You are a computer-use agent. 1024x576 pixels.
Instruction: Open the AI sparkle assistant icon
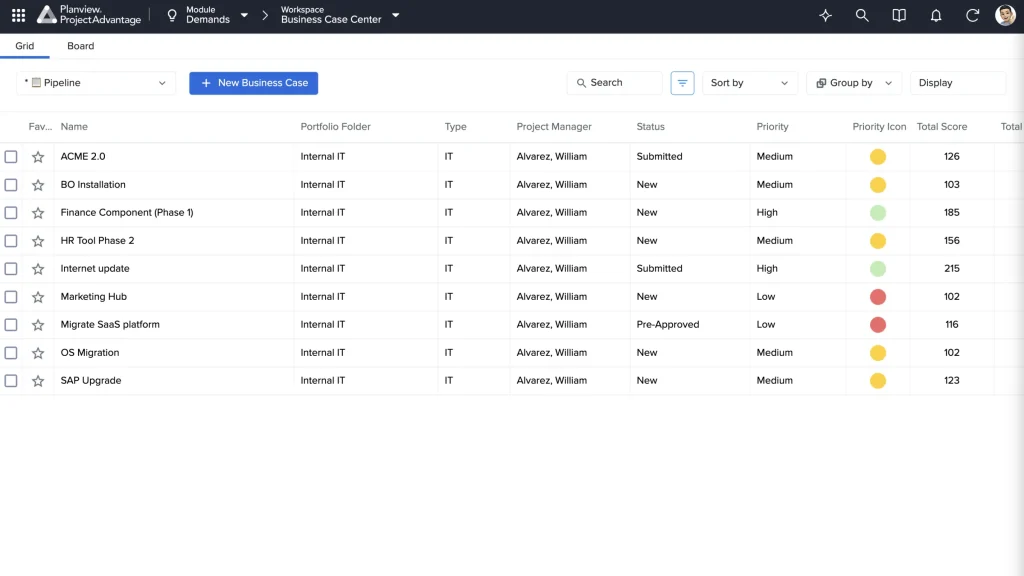(825, 16)
